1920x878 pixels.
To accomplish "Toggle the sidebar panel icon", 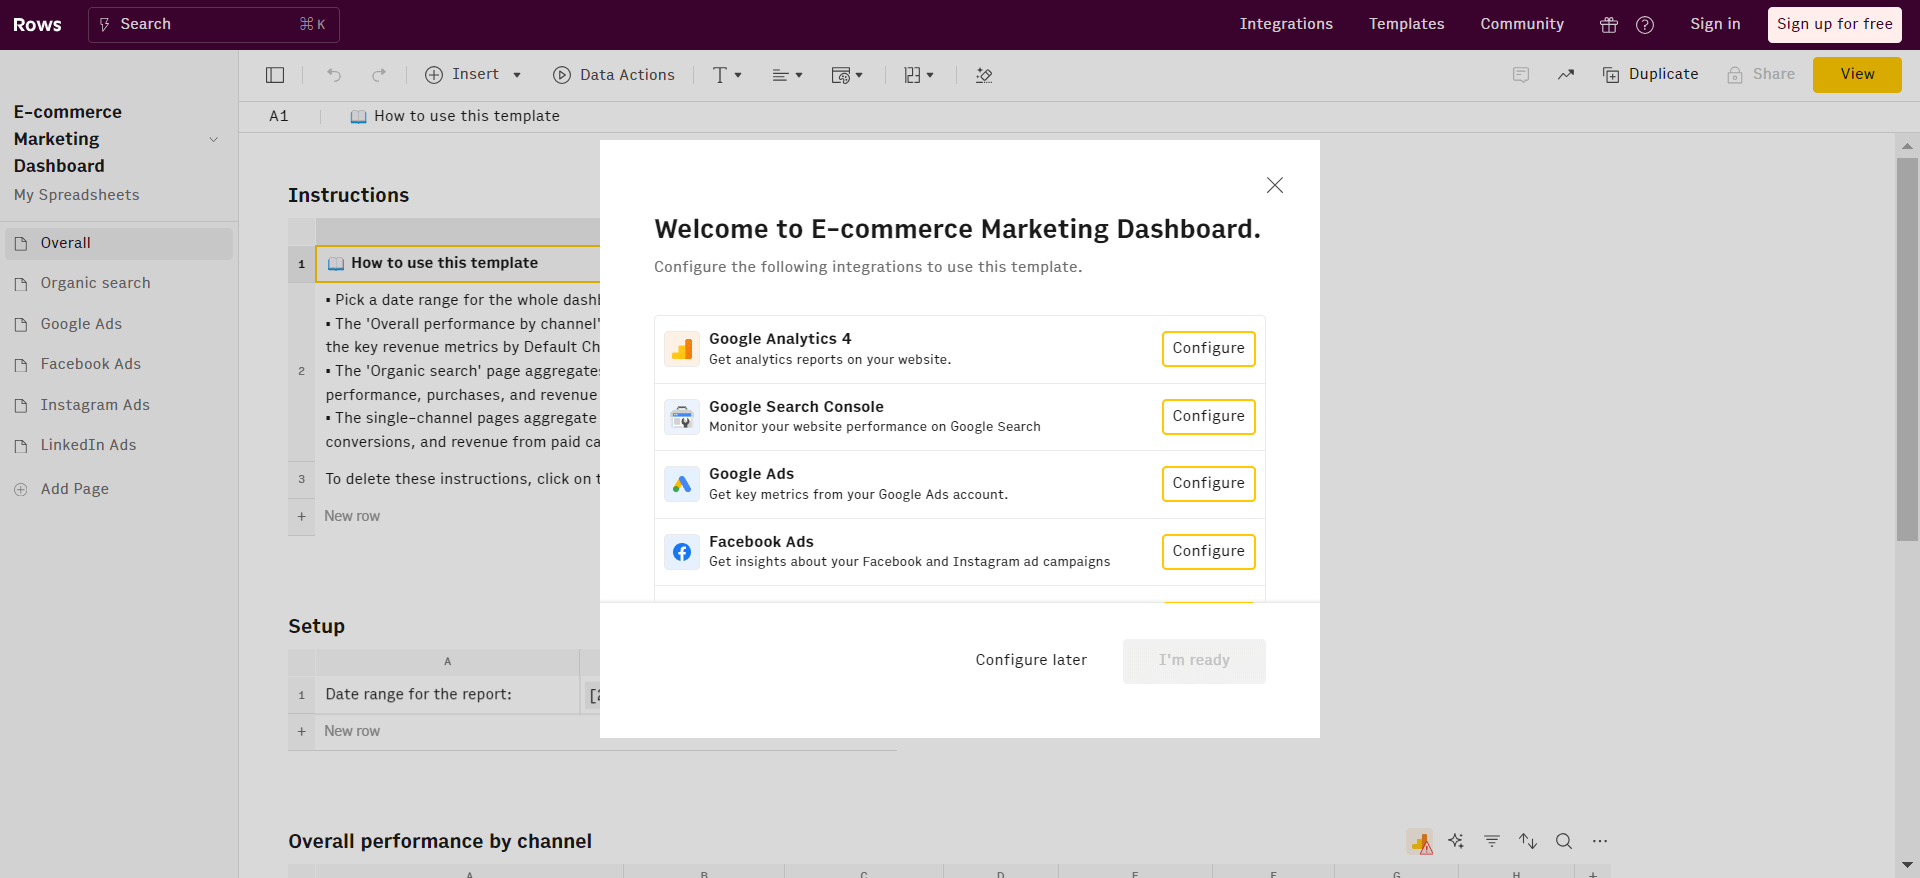I will click(275, 75).
